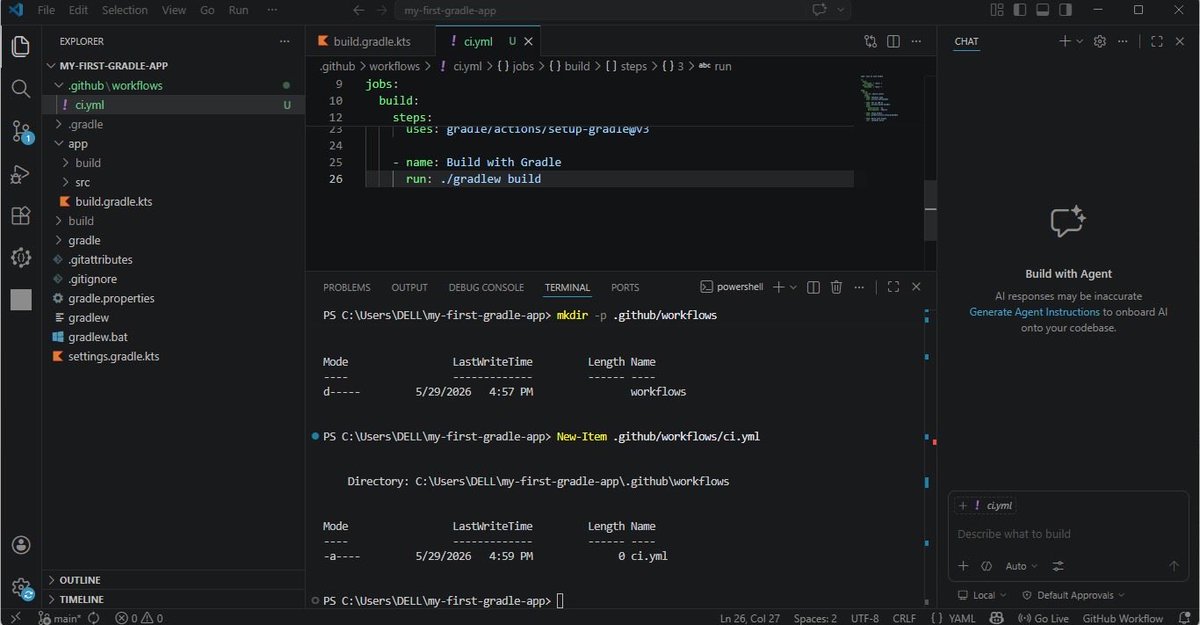This screenshot has width=1200, height=625.
Task: Click the split editor right icon
Action: point(893,42)
